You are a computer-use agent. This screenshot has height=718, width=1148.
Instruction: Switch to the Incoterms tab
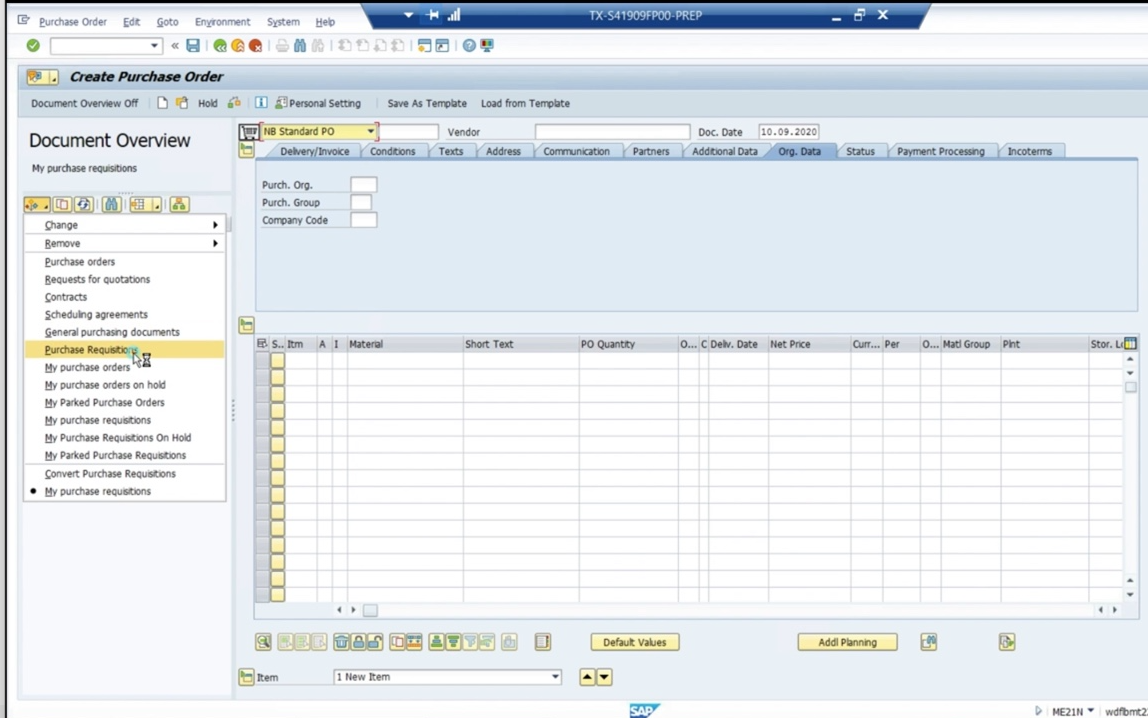1029,152
